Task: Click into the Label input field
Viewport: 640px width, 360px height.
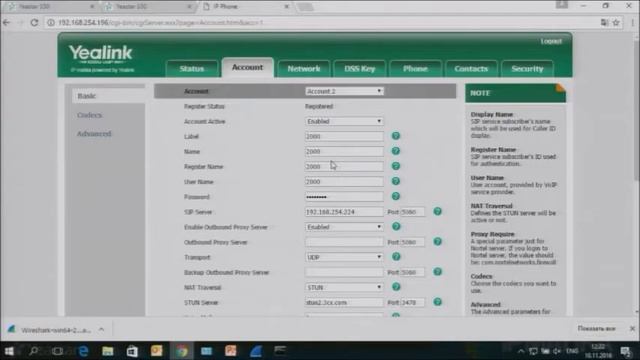Action: [x=344, y=136]
